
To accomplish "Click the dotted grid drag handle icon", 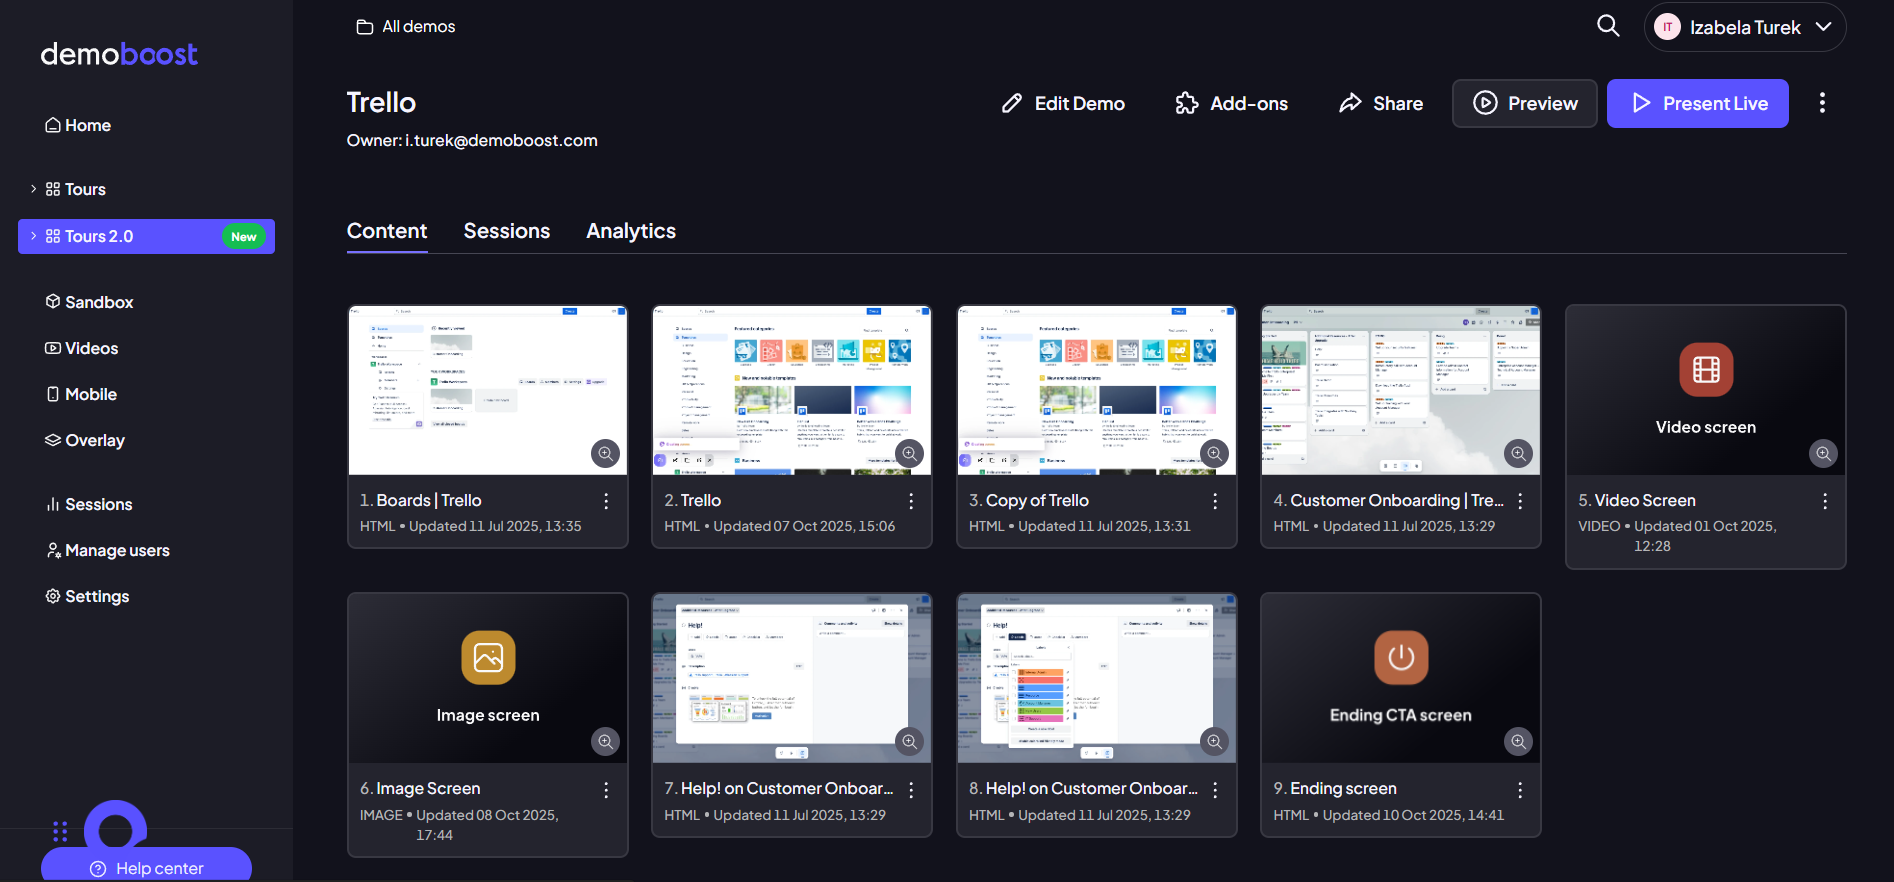I will (60, 831).
